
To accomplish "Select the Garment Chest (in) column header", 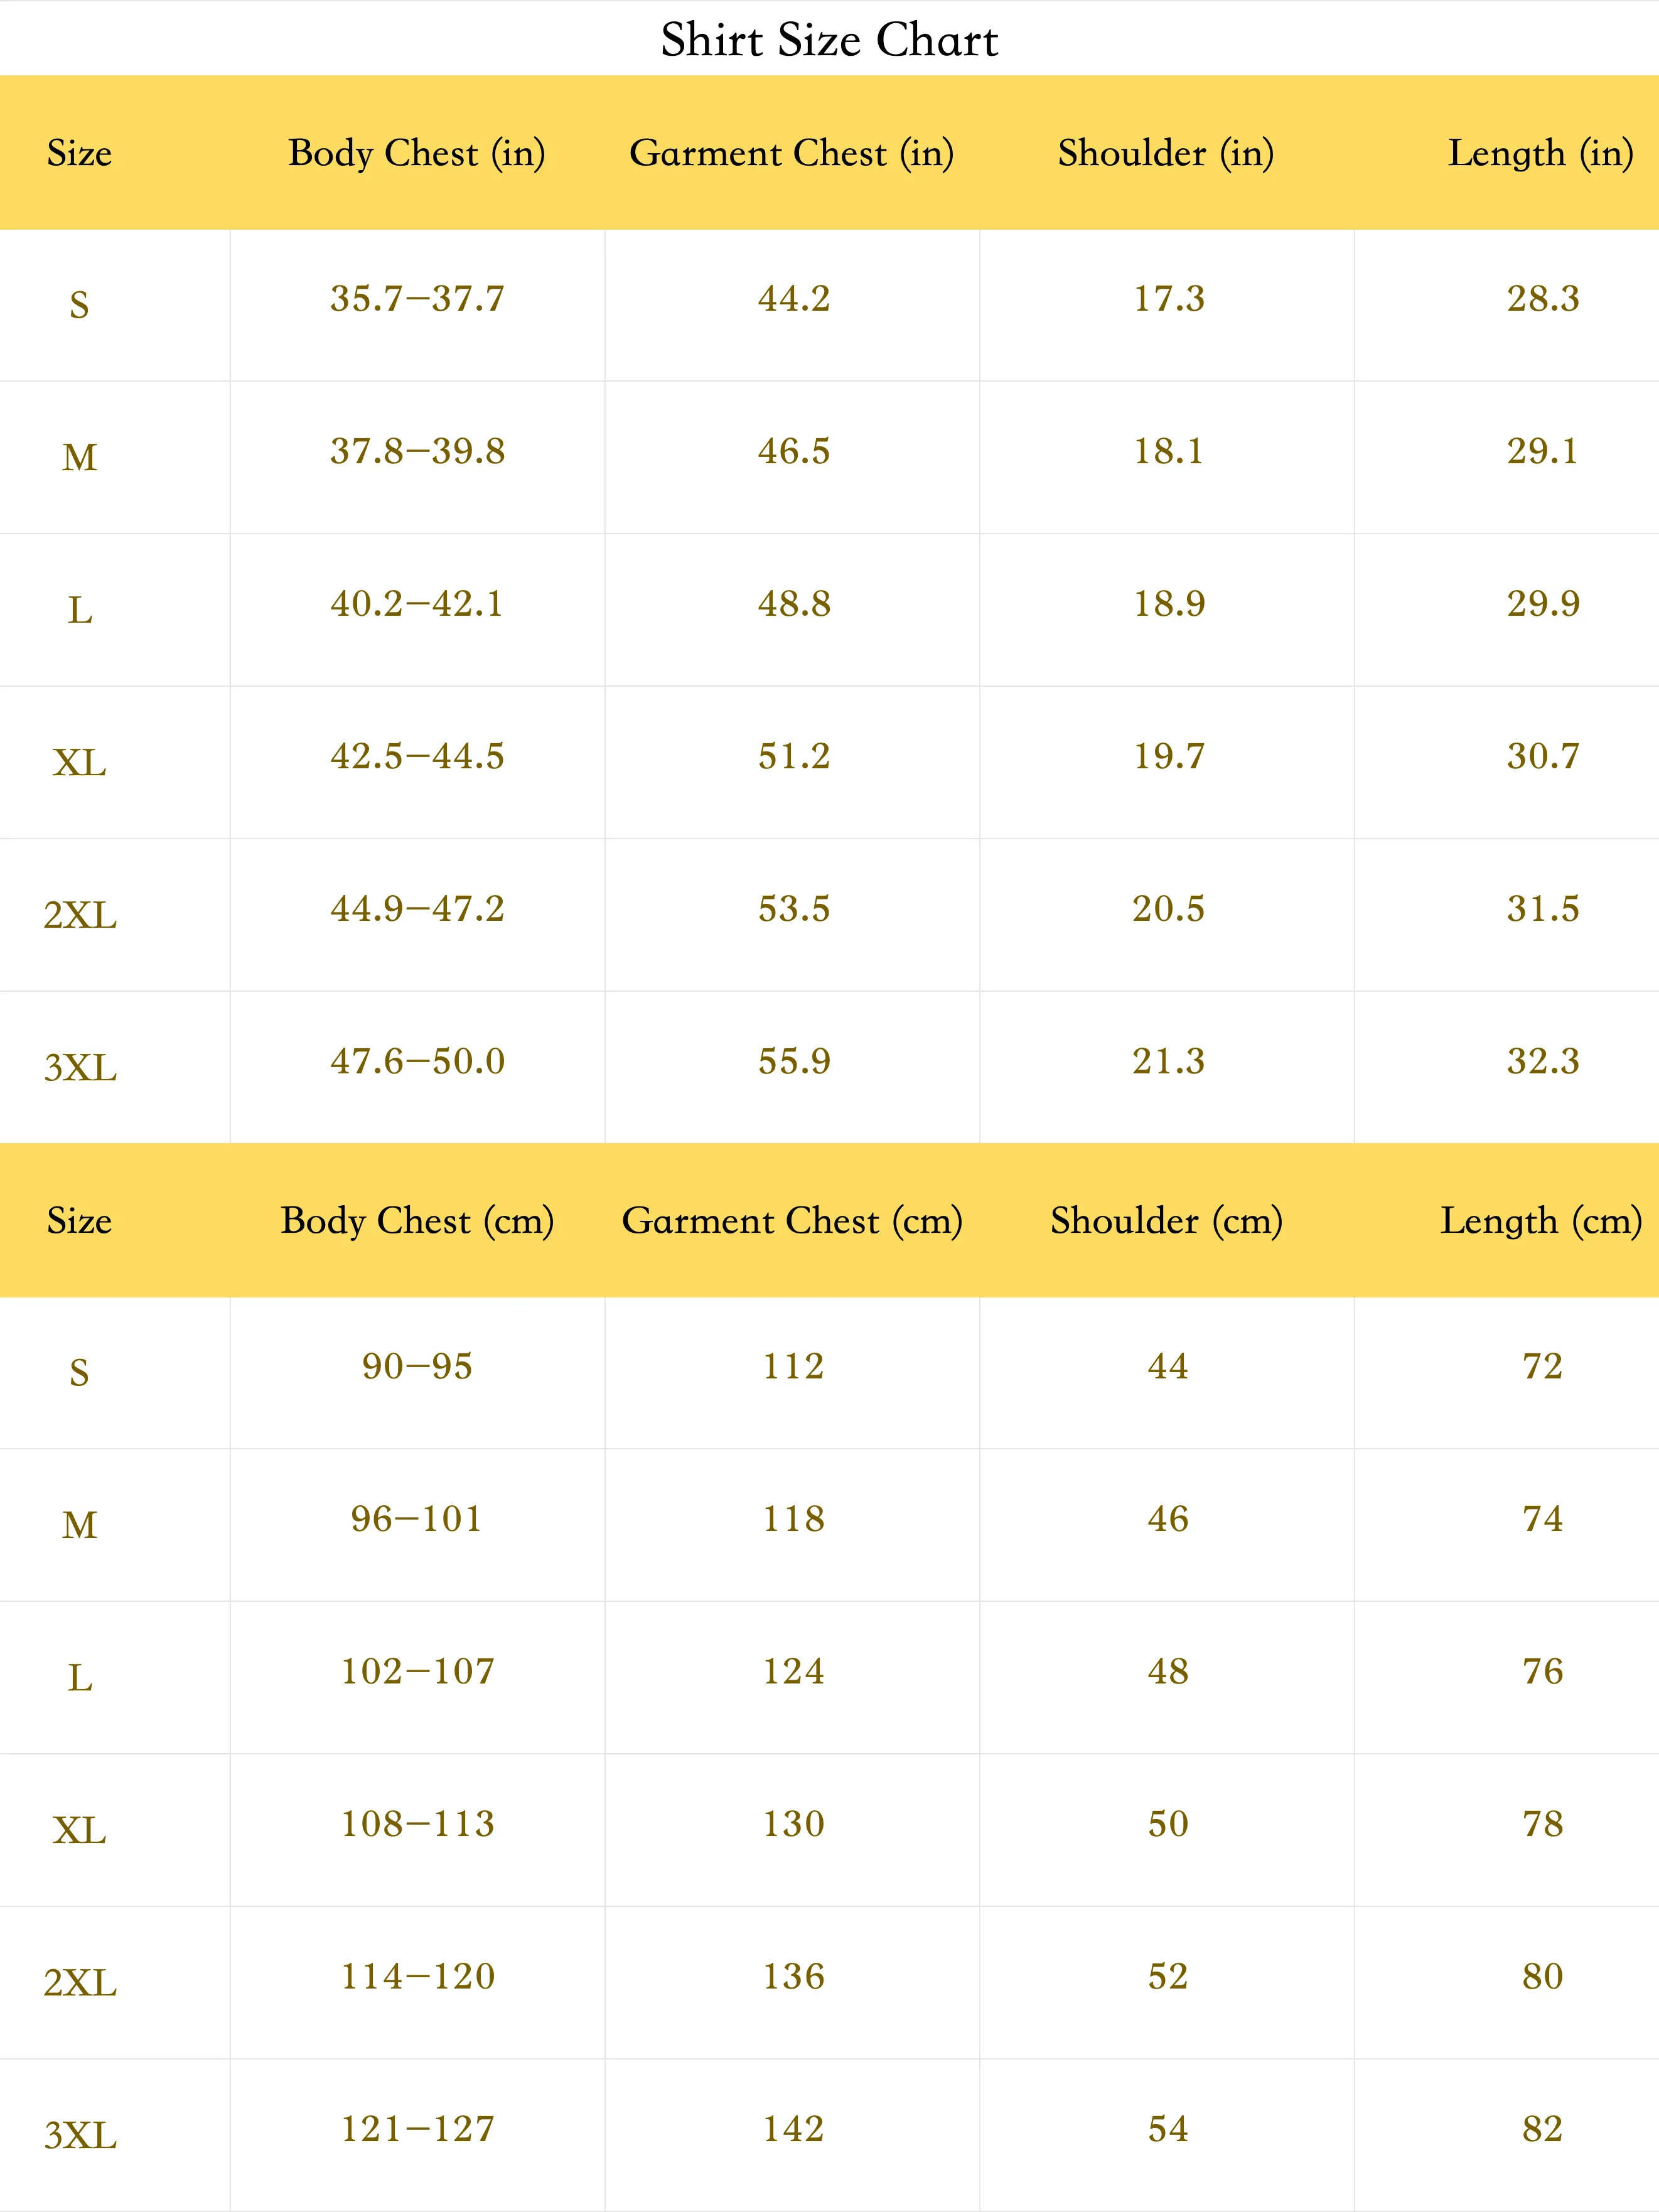I will pos(792,153).
